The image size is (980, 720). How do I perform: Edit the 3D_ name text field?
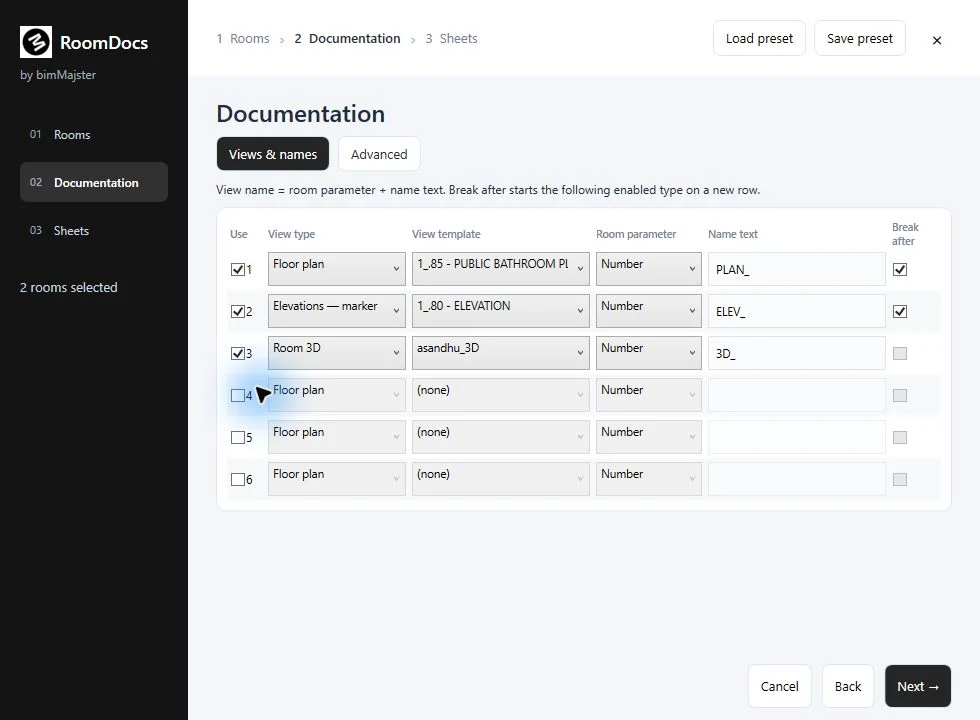click(x=796, y=353)
